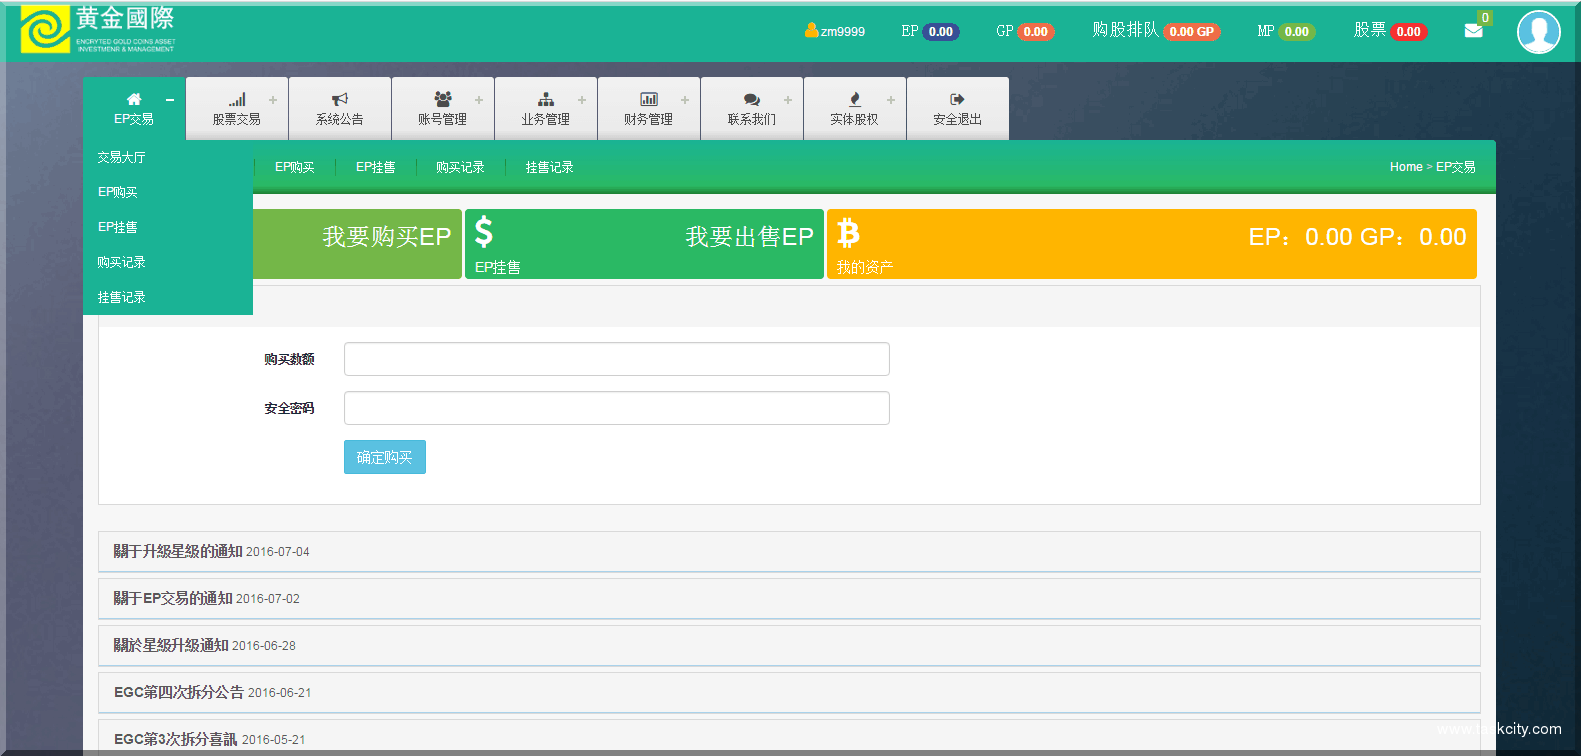Click the home icon above EP交易
This screenshot has height=756, width=1581.
point(134,99)
